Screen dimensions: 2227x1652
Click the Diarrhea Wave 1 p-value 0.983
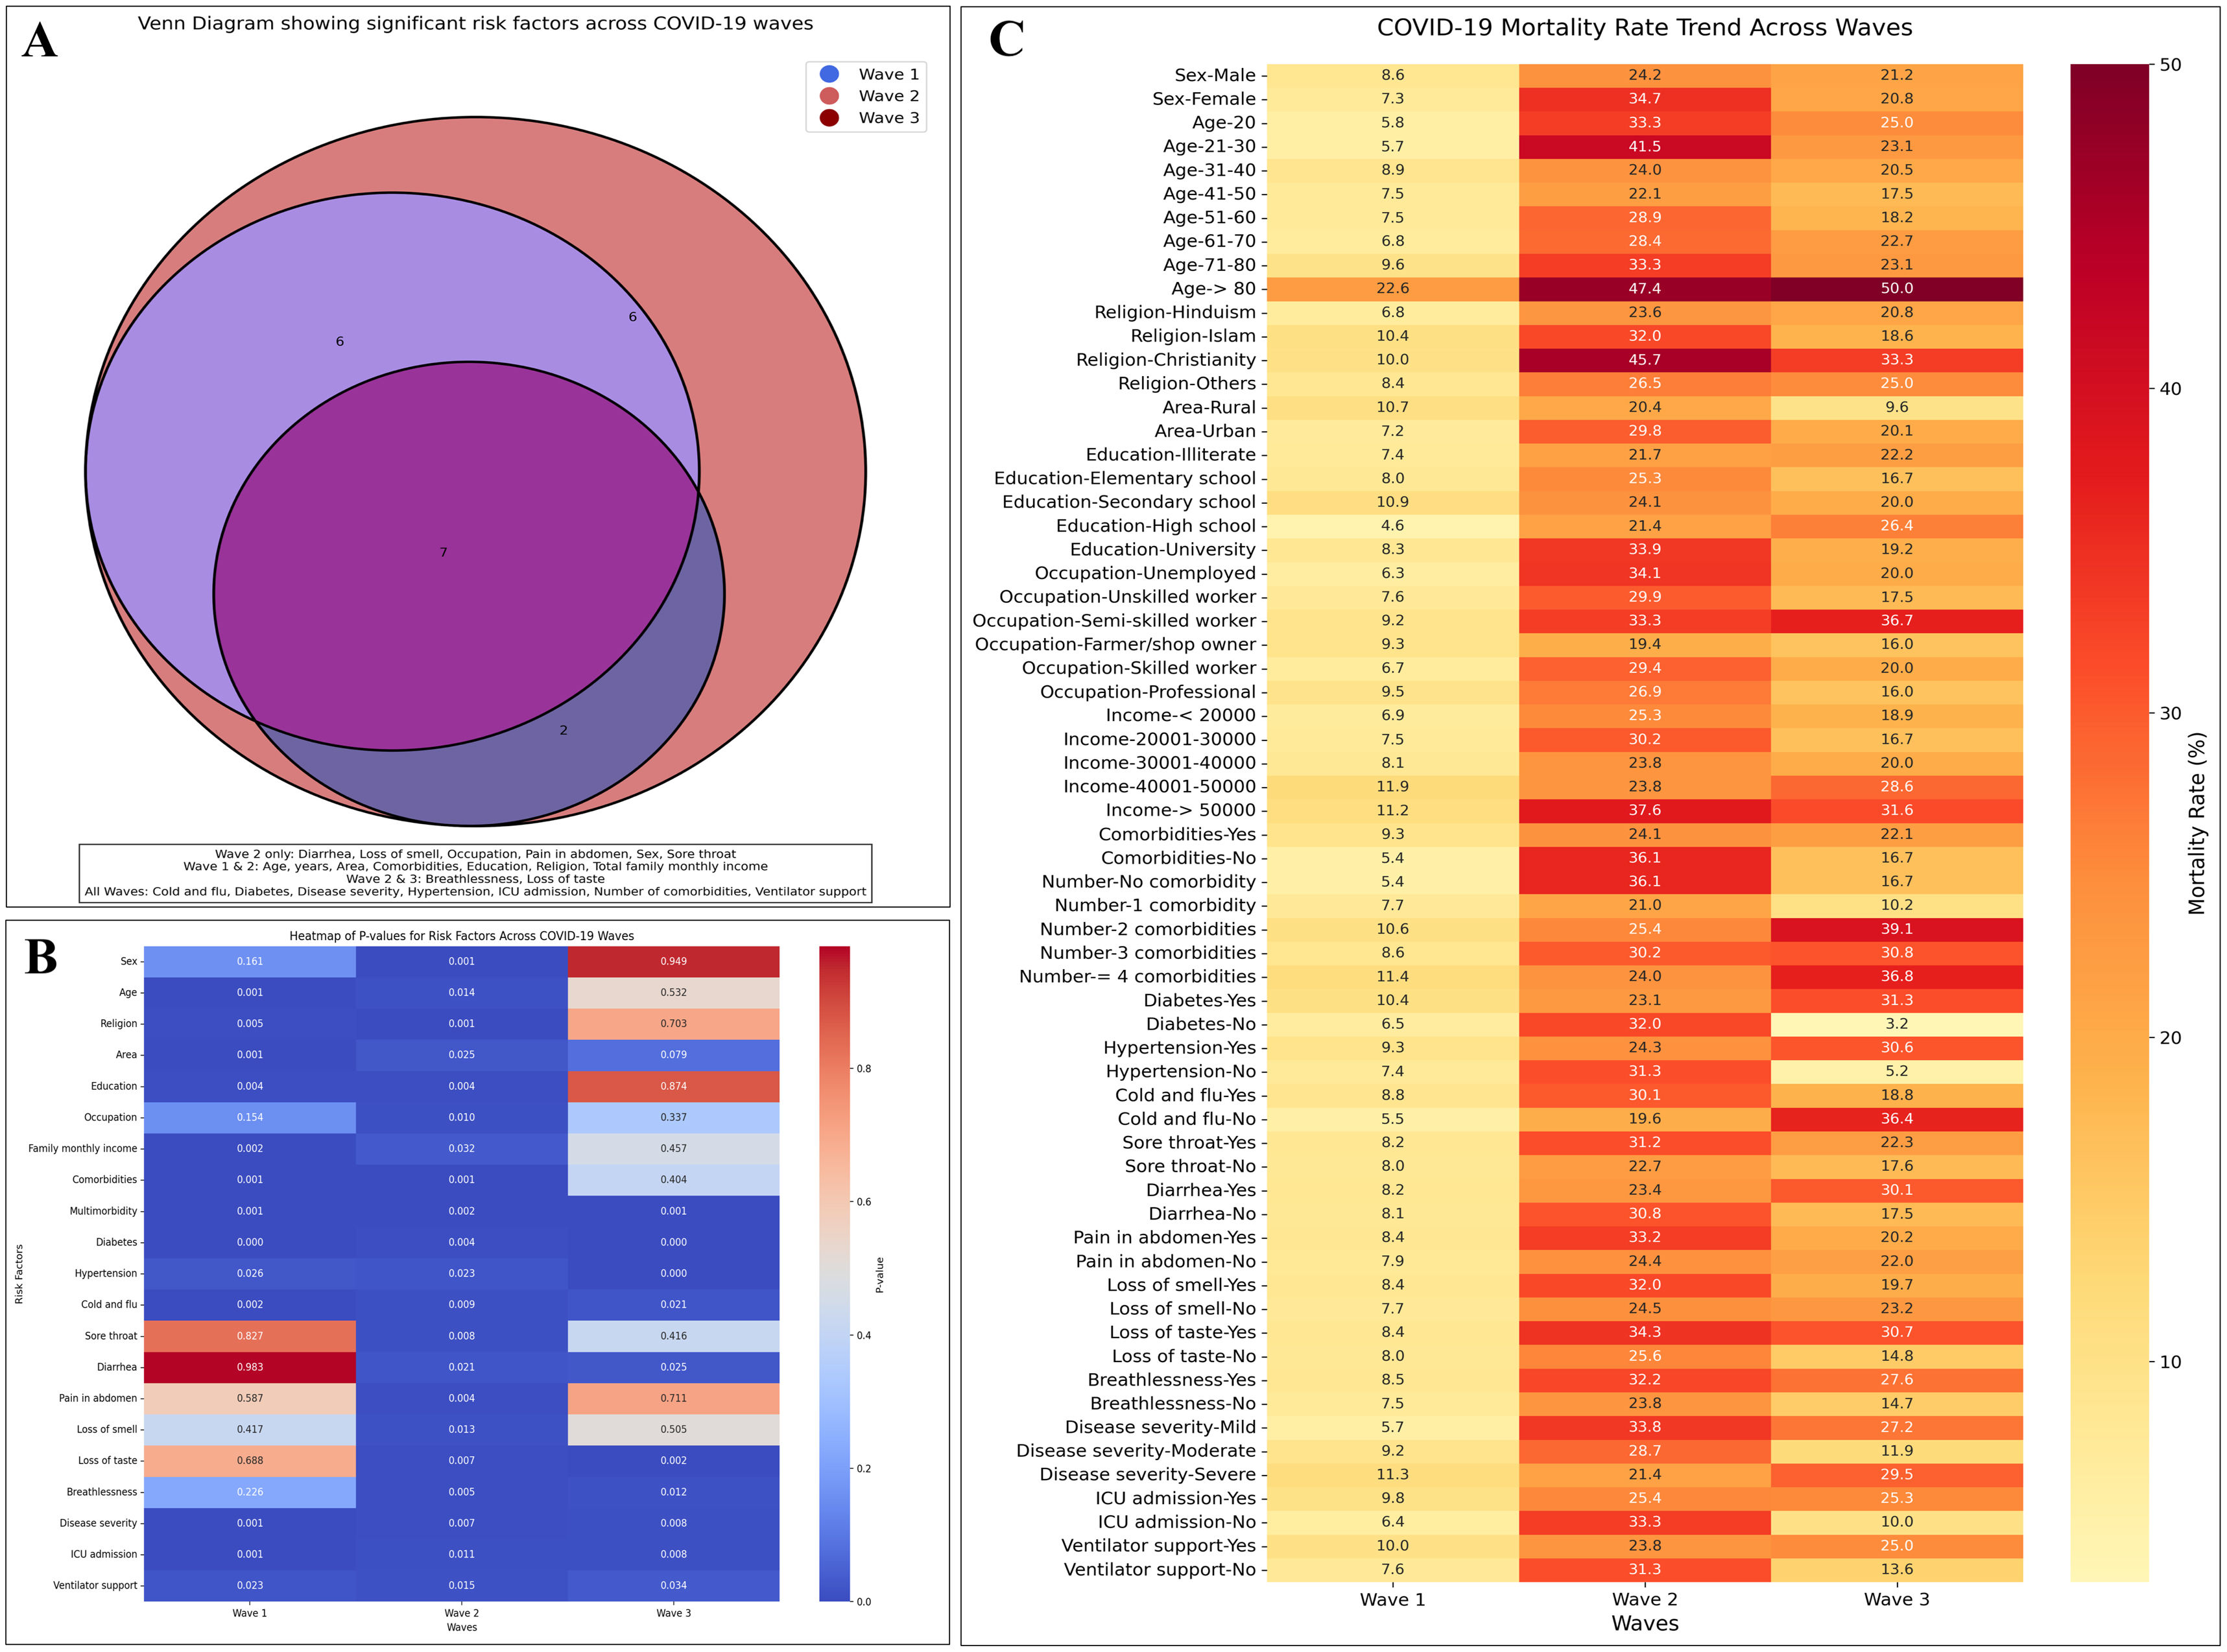tap(250, 1367)
